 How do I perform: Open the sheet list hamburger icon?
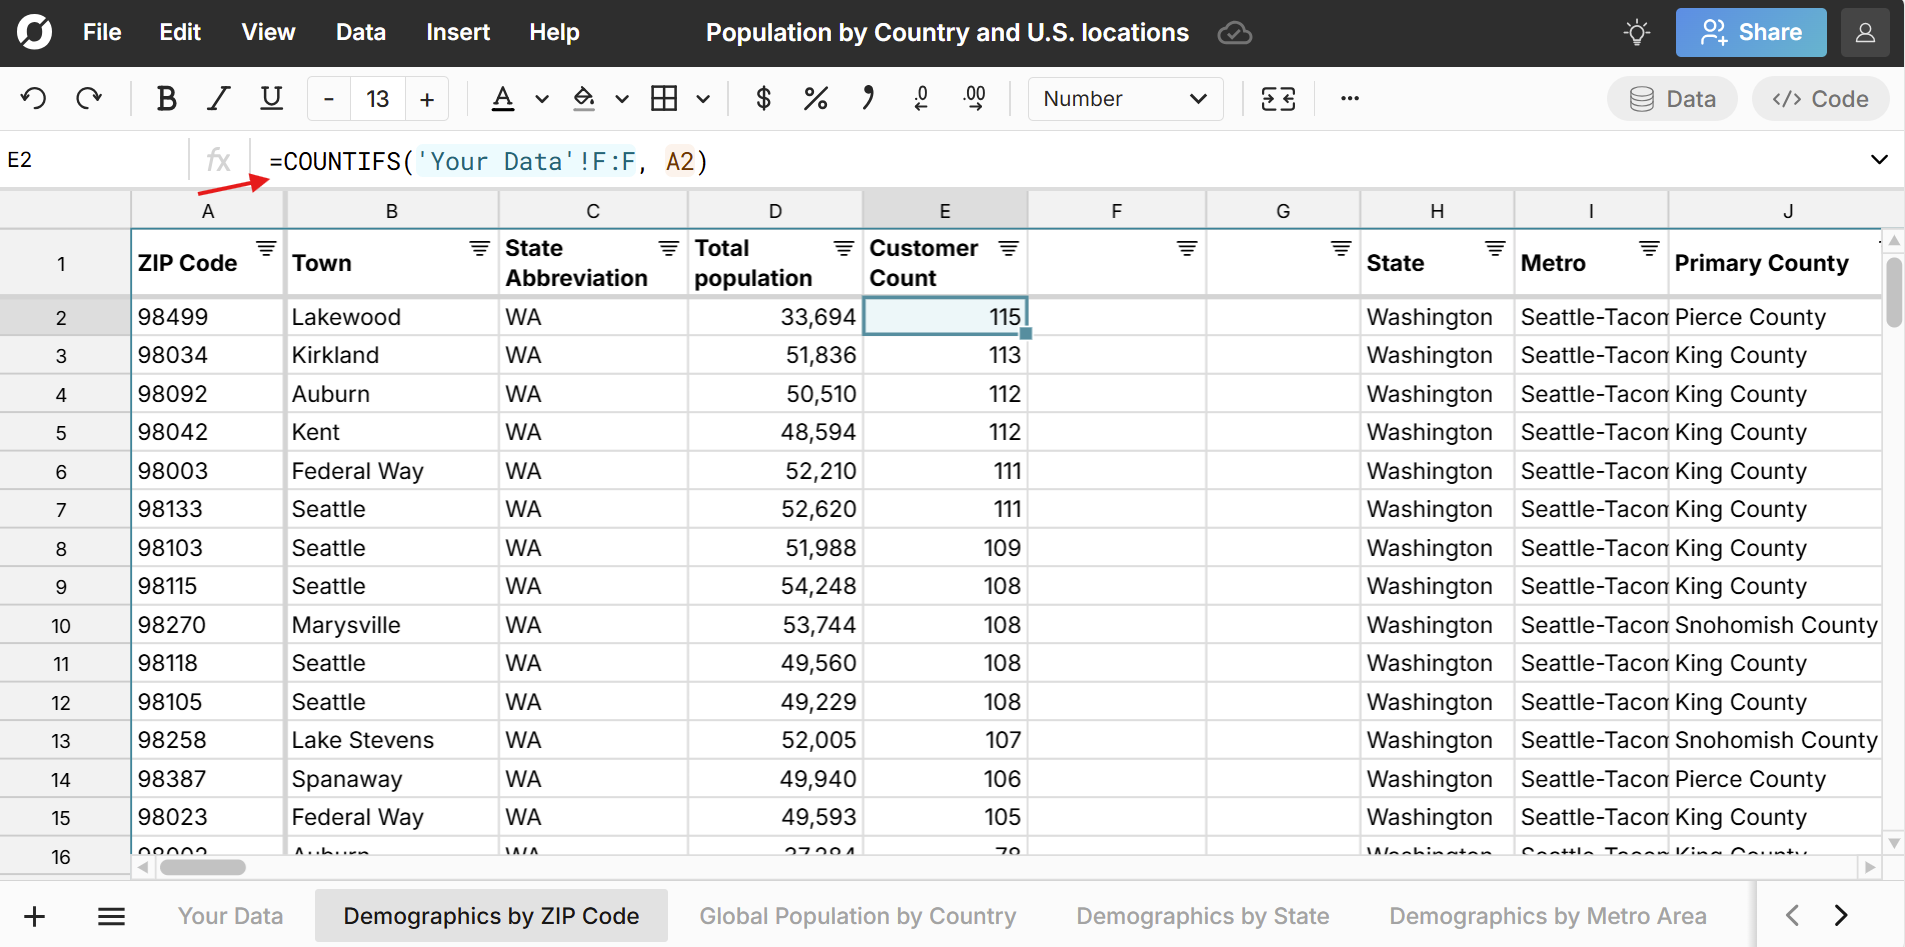pyautogui.click(x=111, y=916)
